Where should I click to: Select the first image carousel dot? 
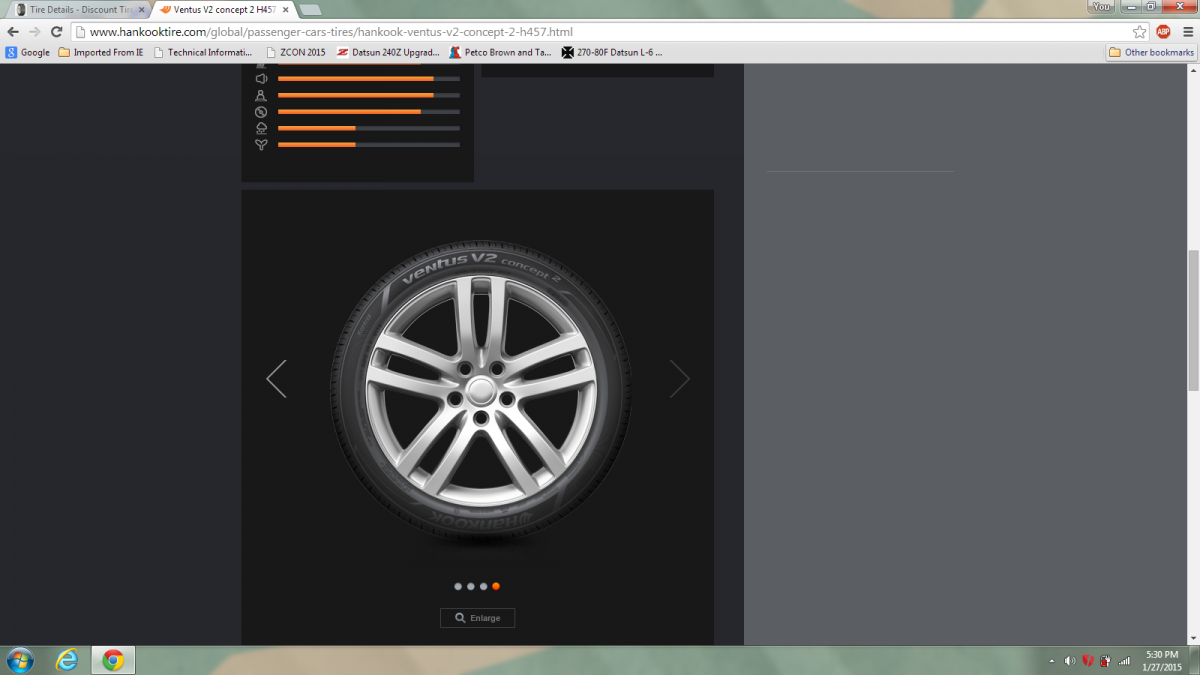click(458, 587)
